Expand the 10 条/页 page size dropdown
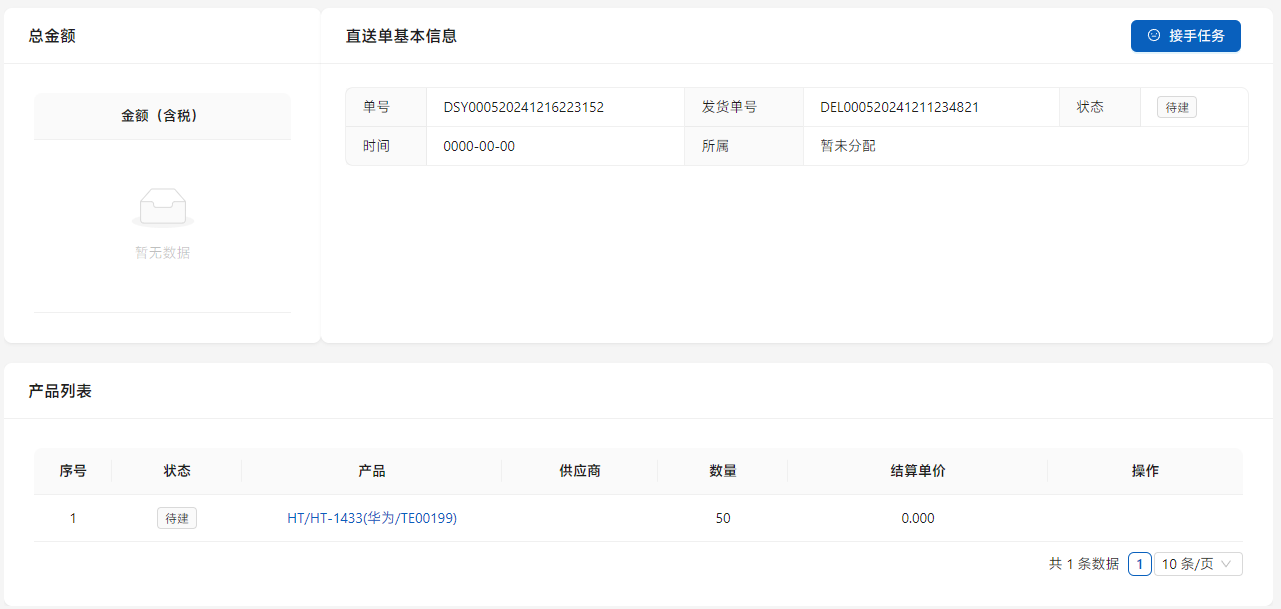This screenshot has width=1281, height=609. point(1198,564)
